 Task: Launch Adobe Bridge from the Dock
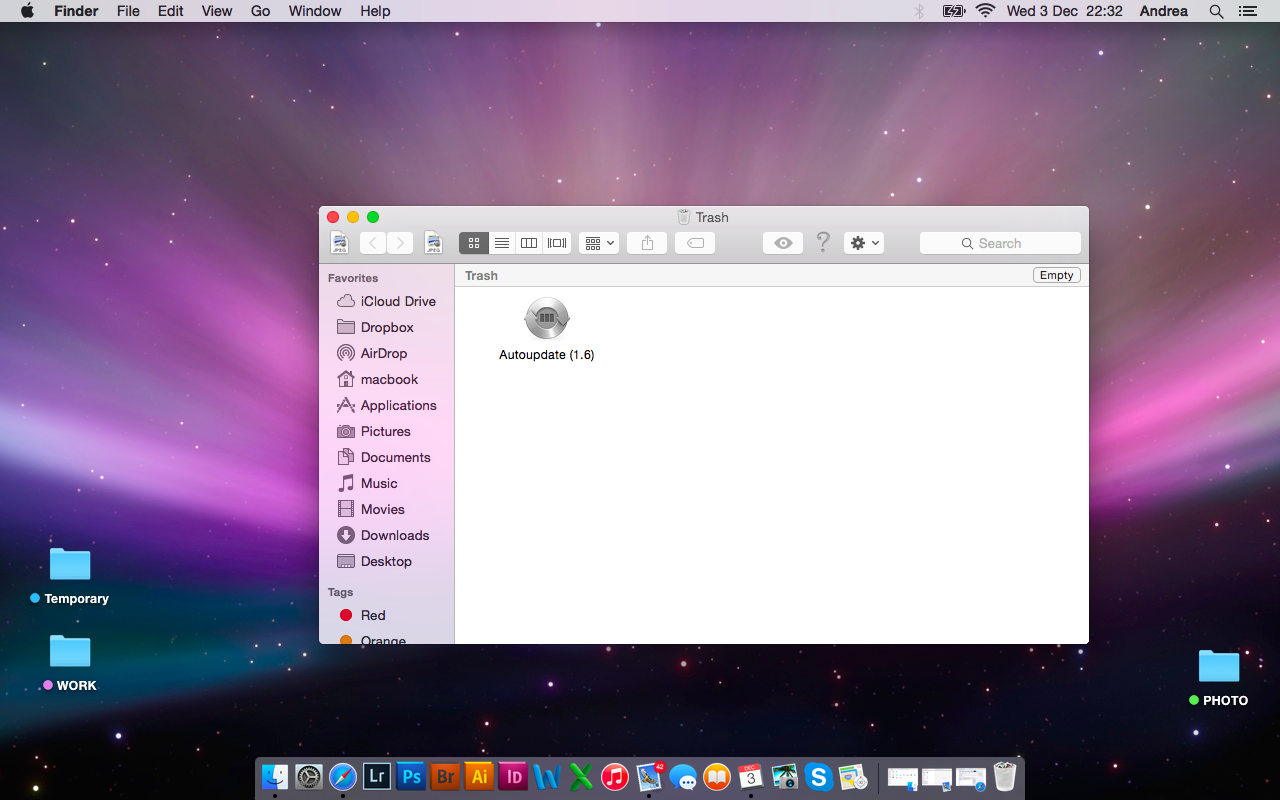pos(445,776)
